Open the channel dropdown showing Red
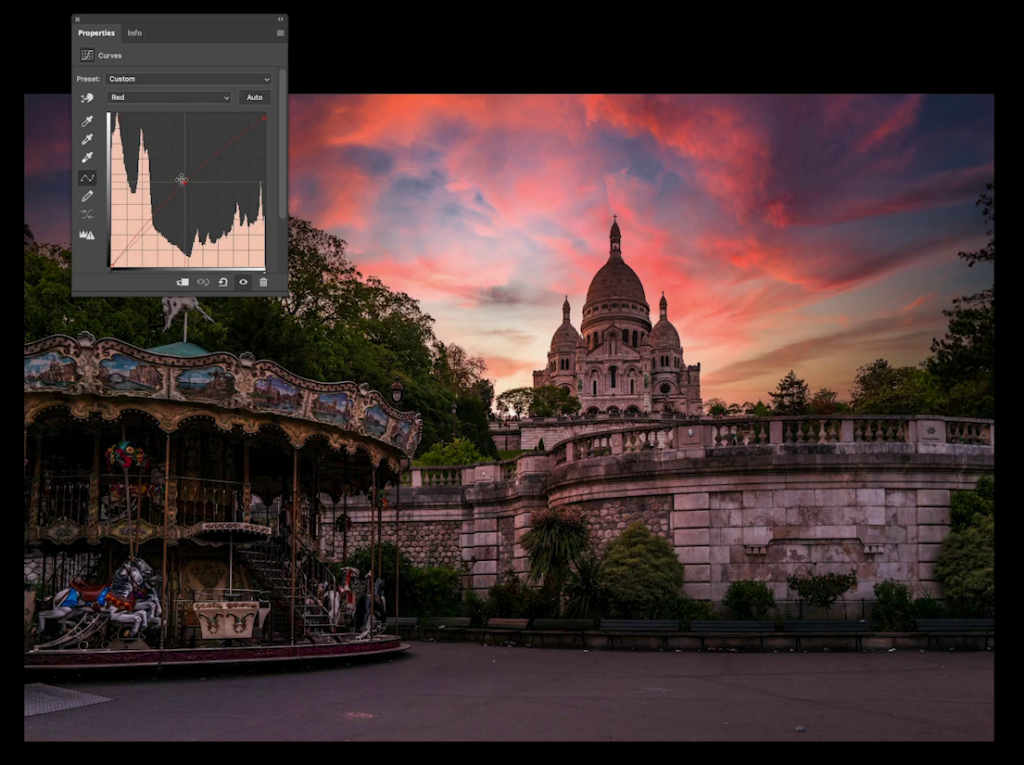 point(168,97)
